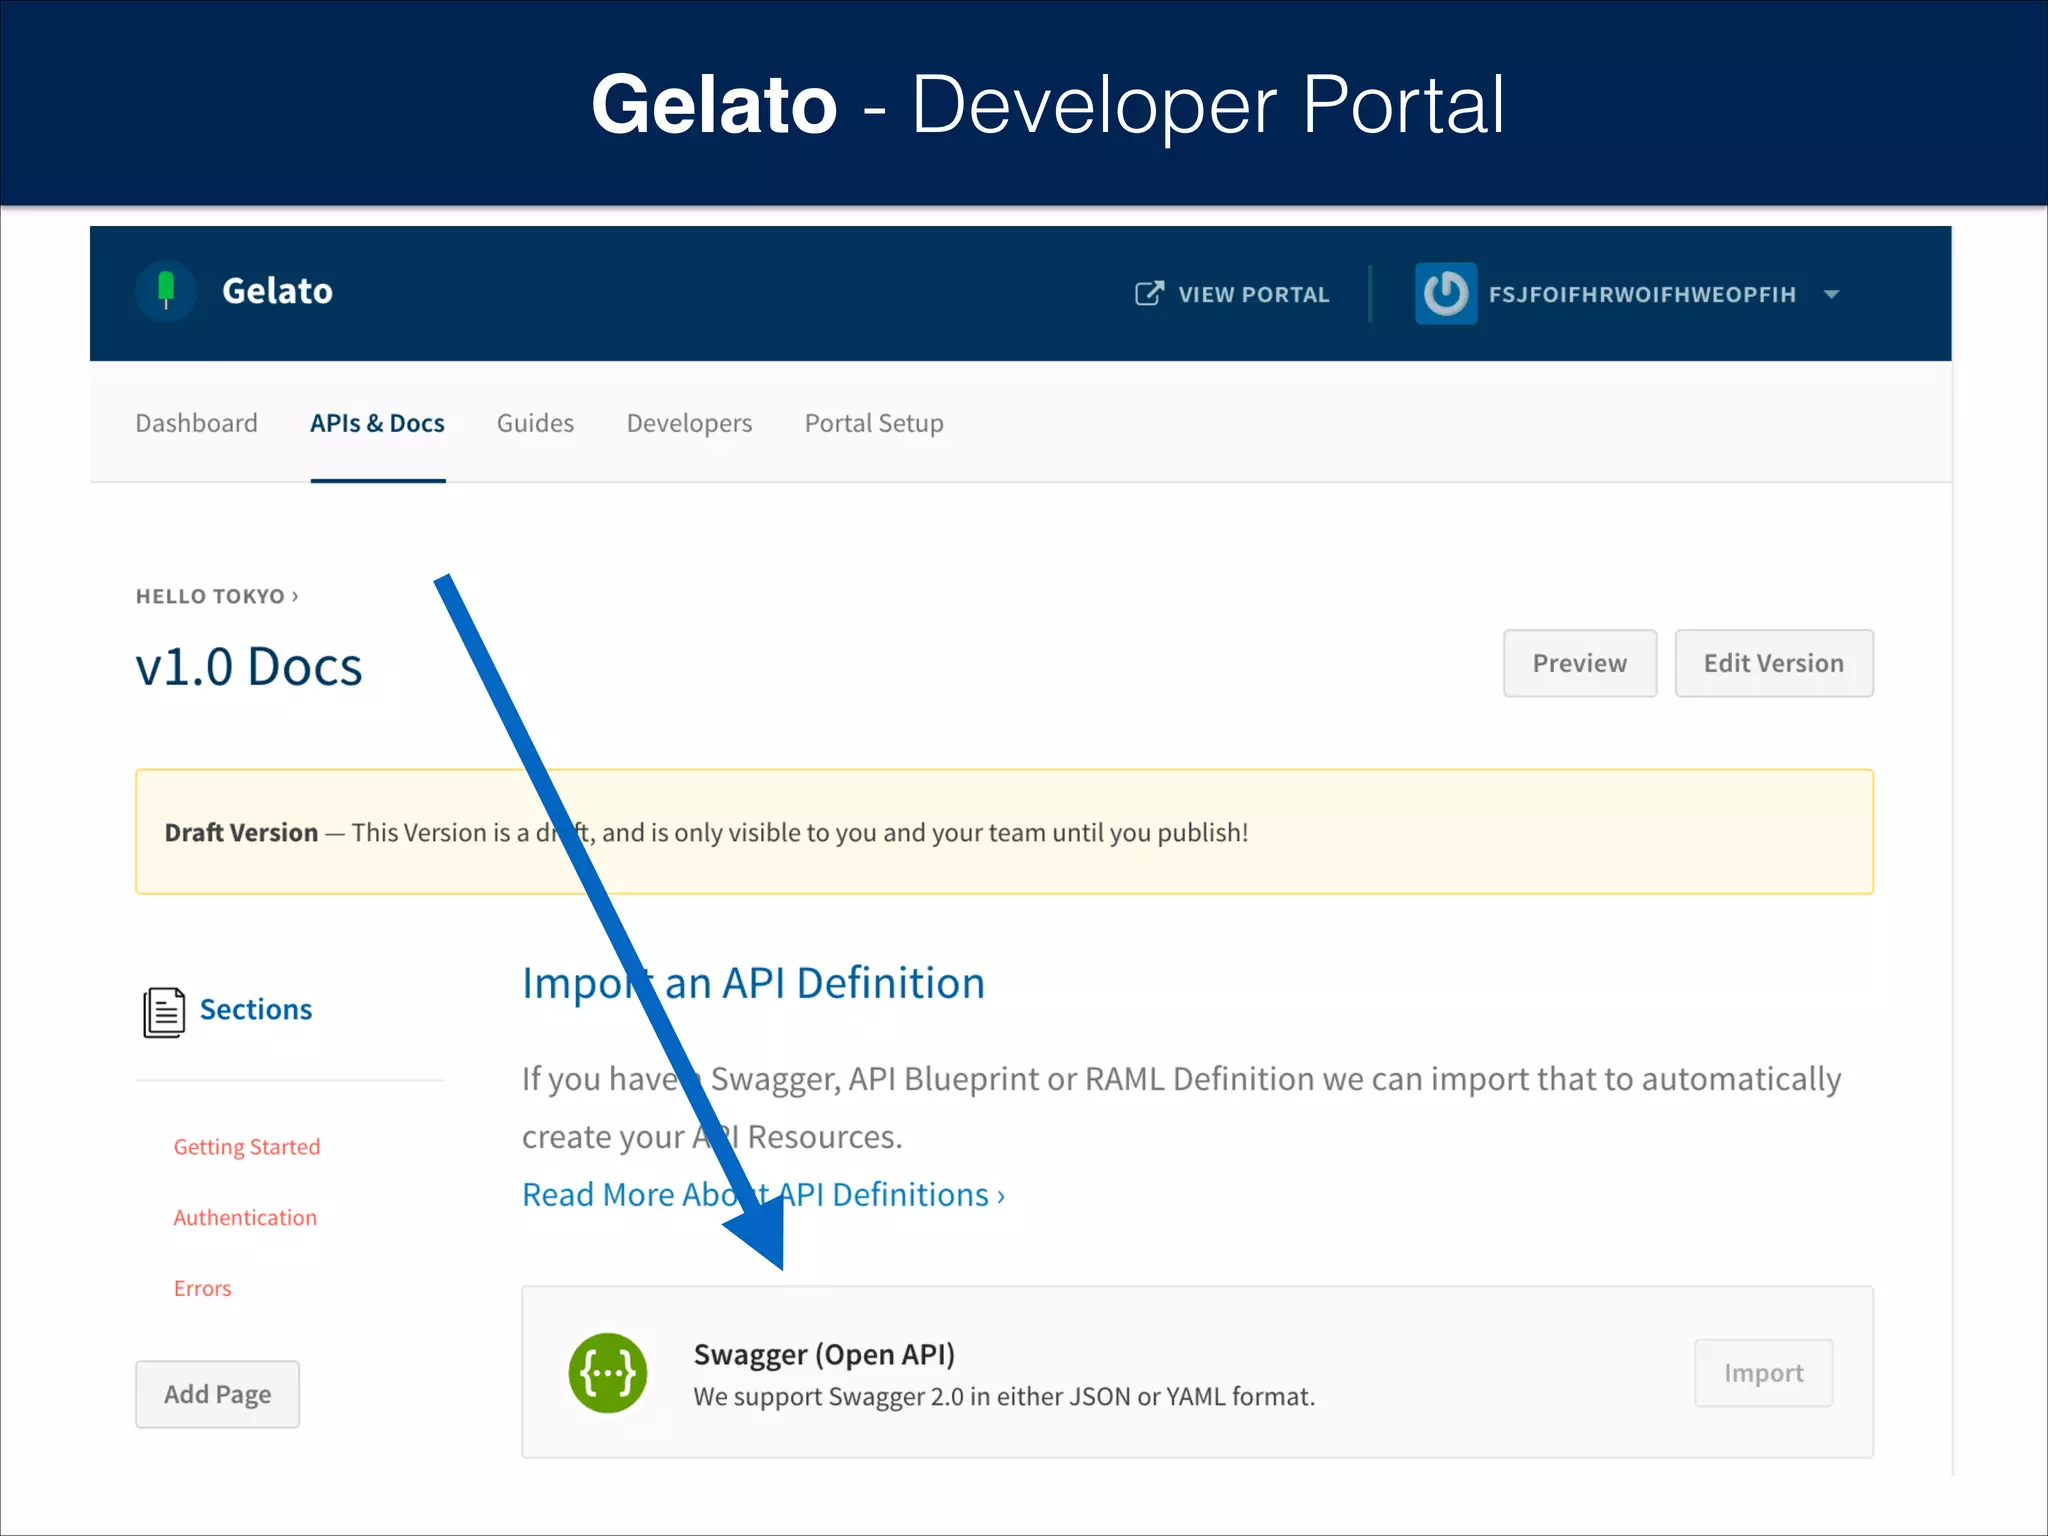
Task: Click the Sections document icon
Action: coord(163,1012)
